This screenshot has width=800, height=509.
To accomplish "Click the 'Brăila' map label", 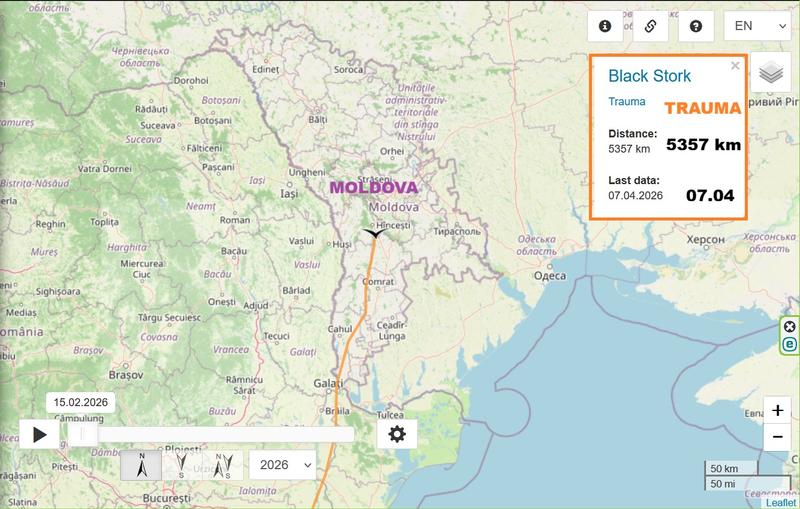I will pos(337,411).
